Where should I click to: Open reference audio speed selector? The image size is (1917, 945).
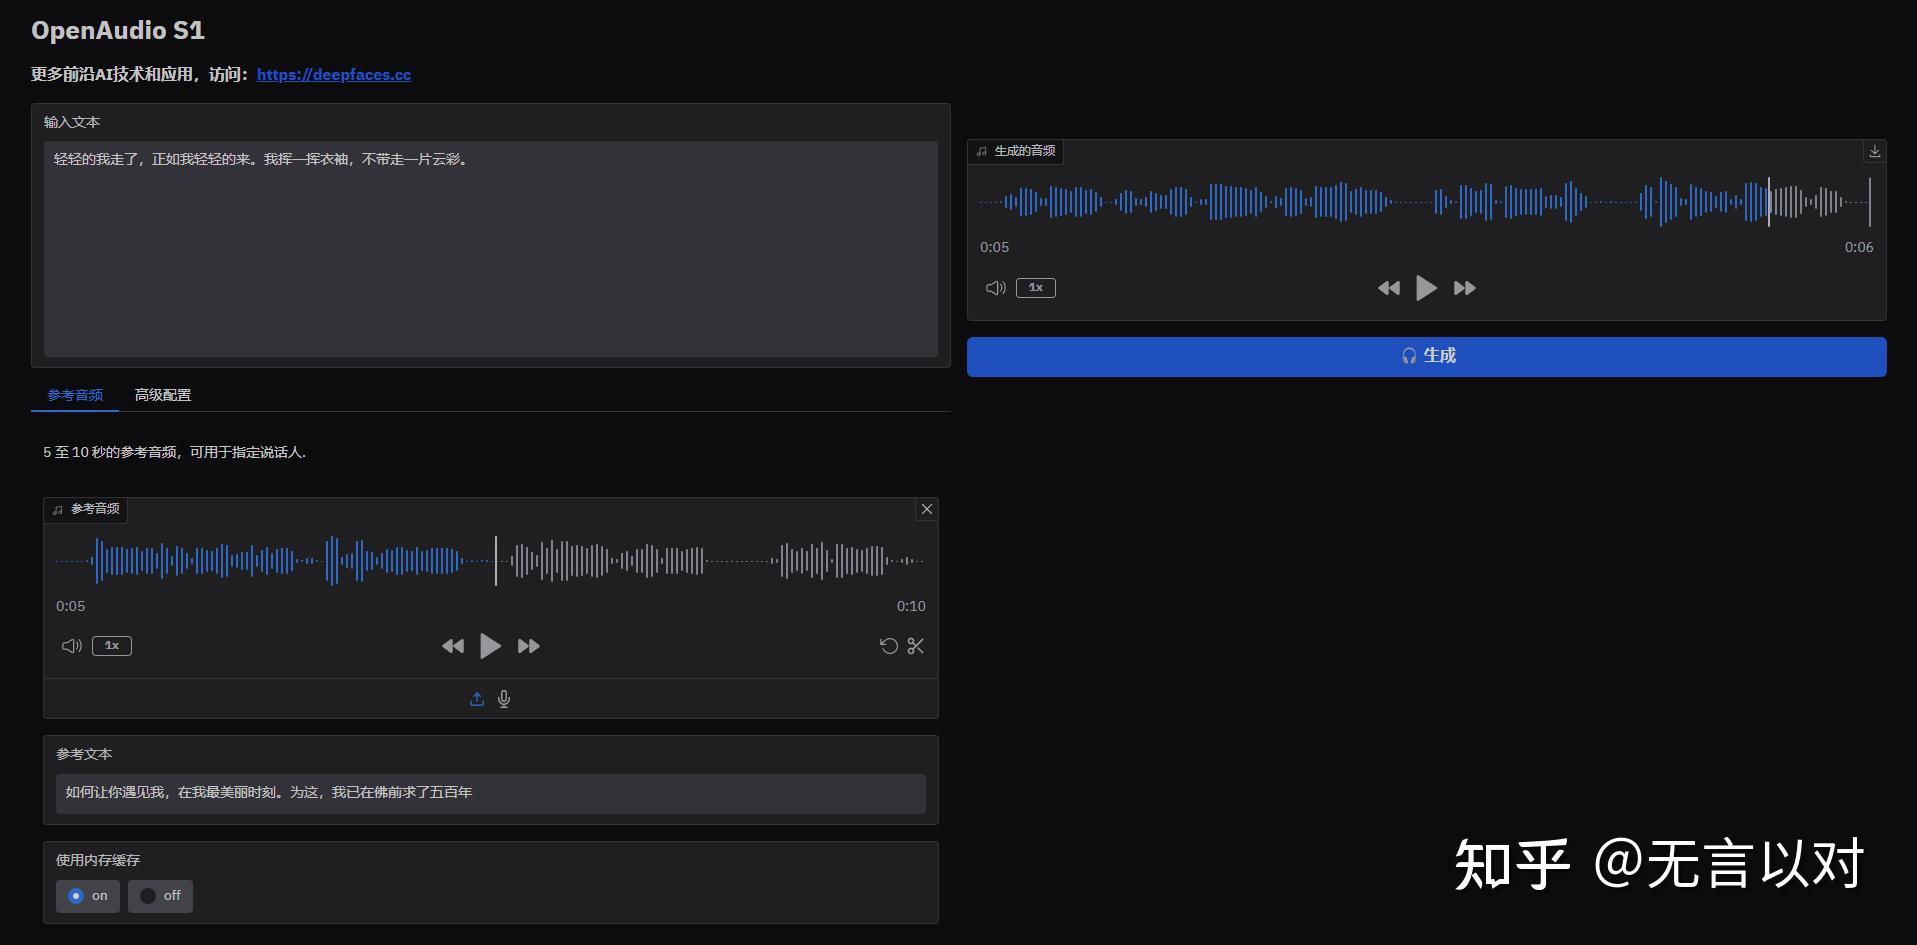coord(111,645)
